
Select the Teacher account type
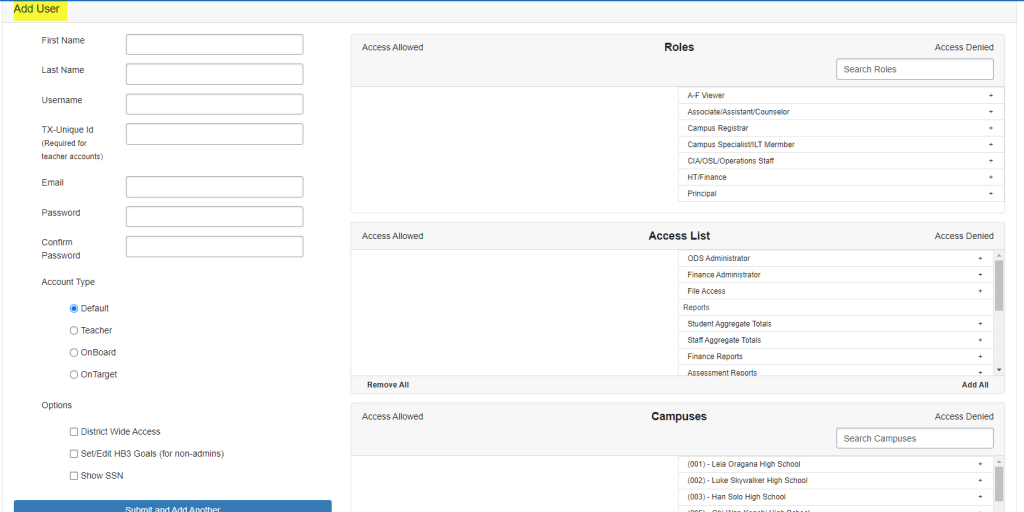click(74, 330)
